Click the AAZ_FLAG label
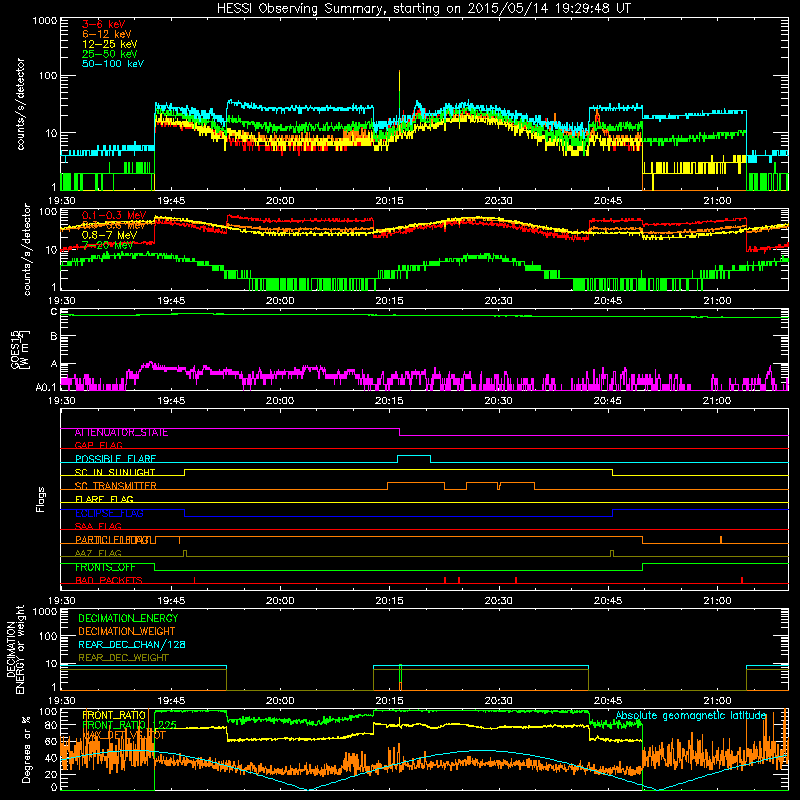 tap(98, 553)
